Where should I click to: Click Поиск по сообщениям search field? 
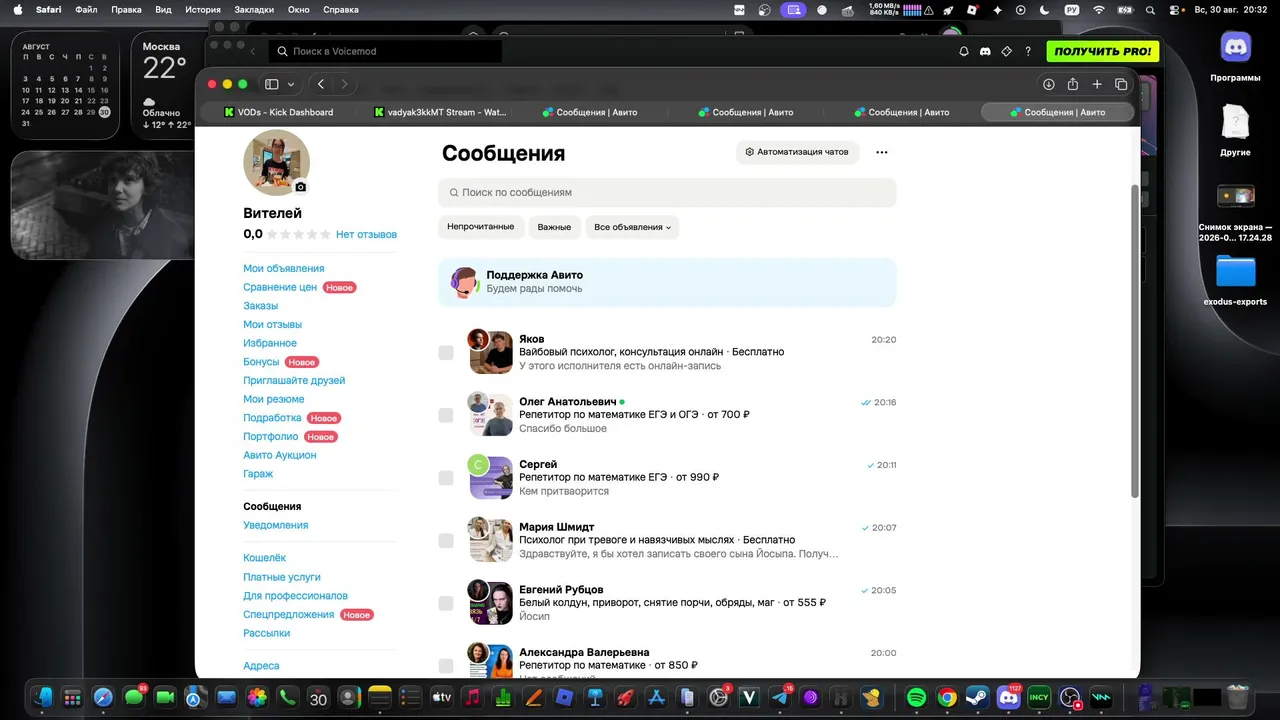click(x=667, y=192)
